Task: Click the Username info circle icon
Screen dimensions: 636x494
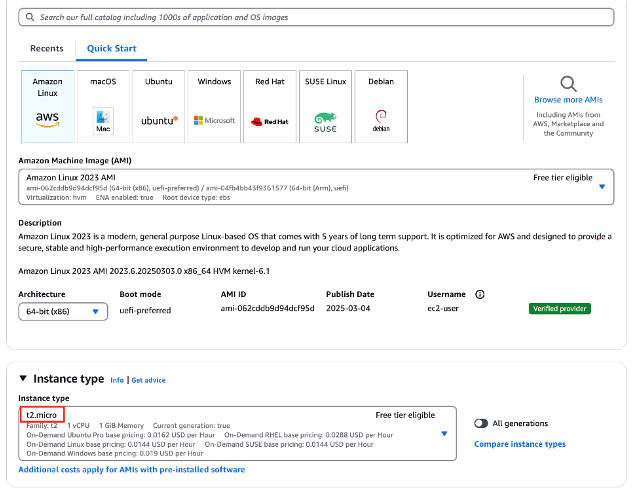Action: 480,294
